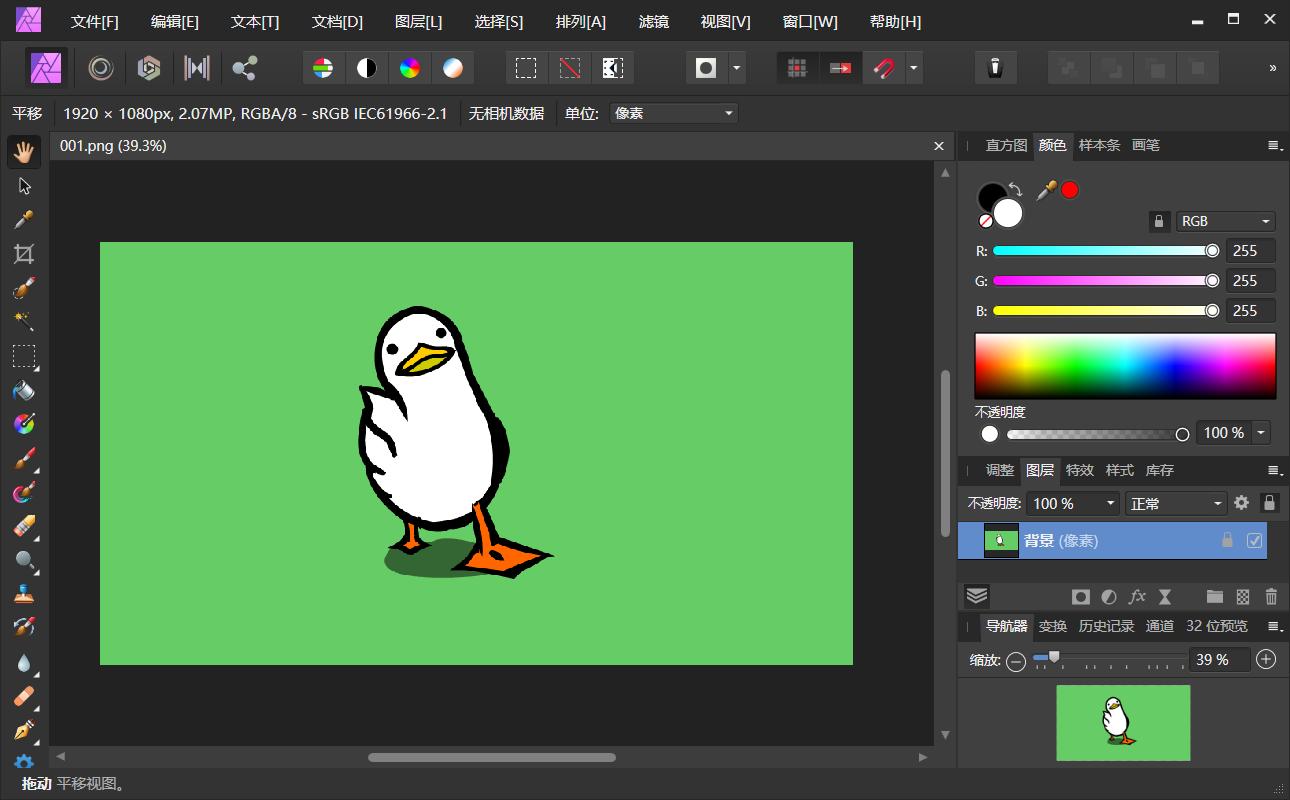Click the Deselect marquee icon

point(569,68)
